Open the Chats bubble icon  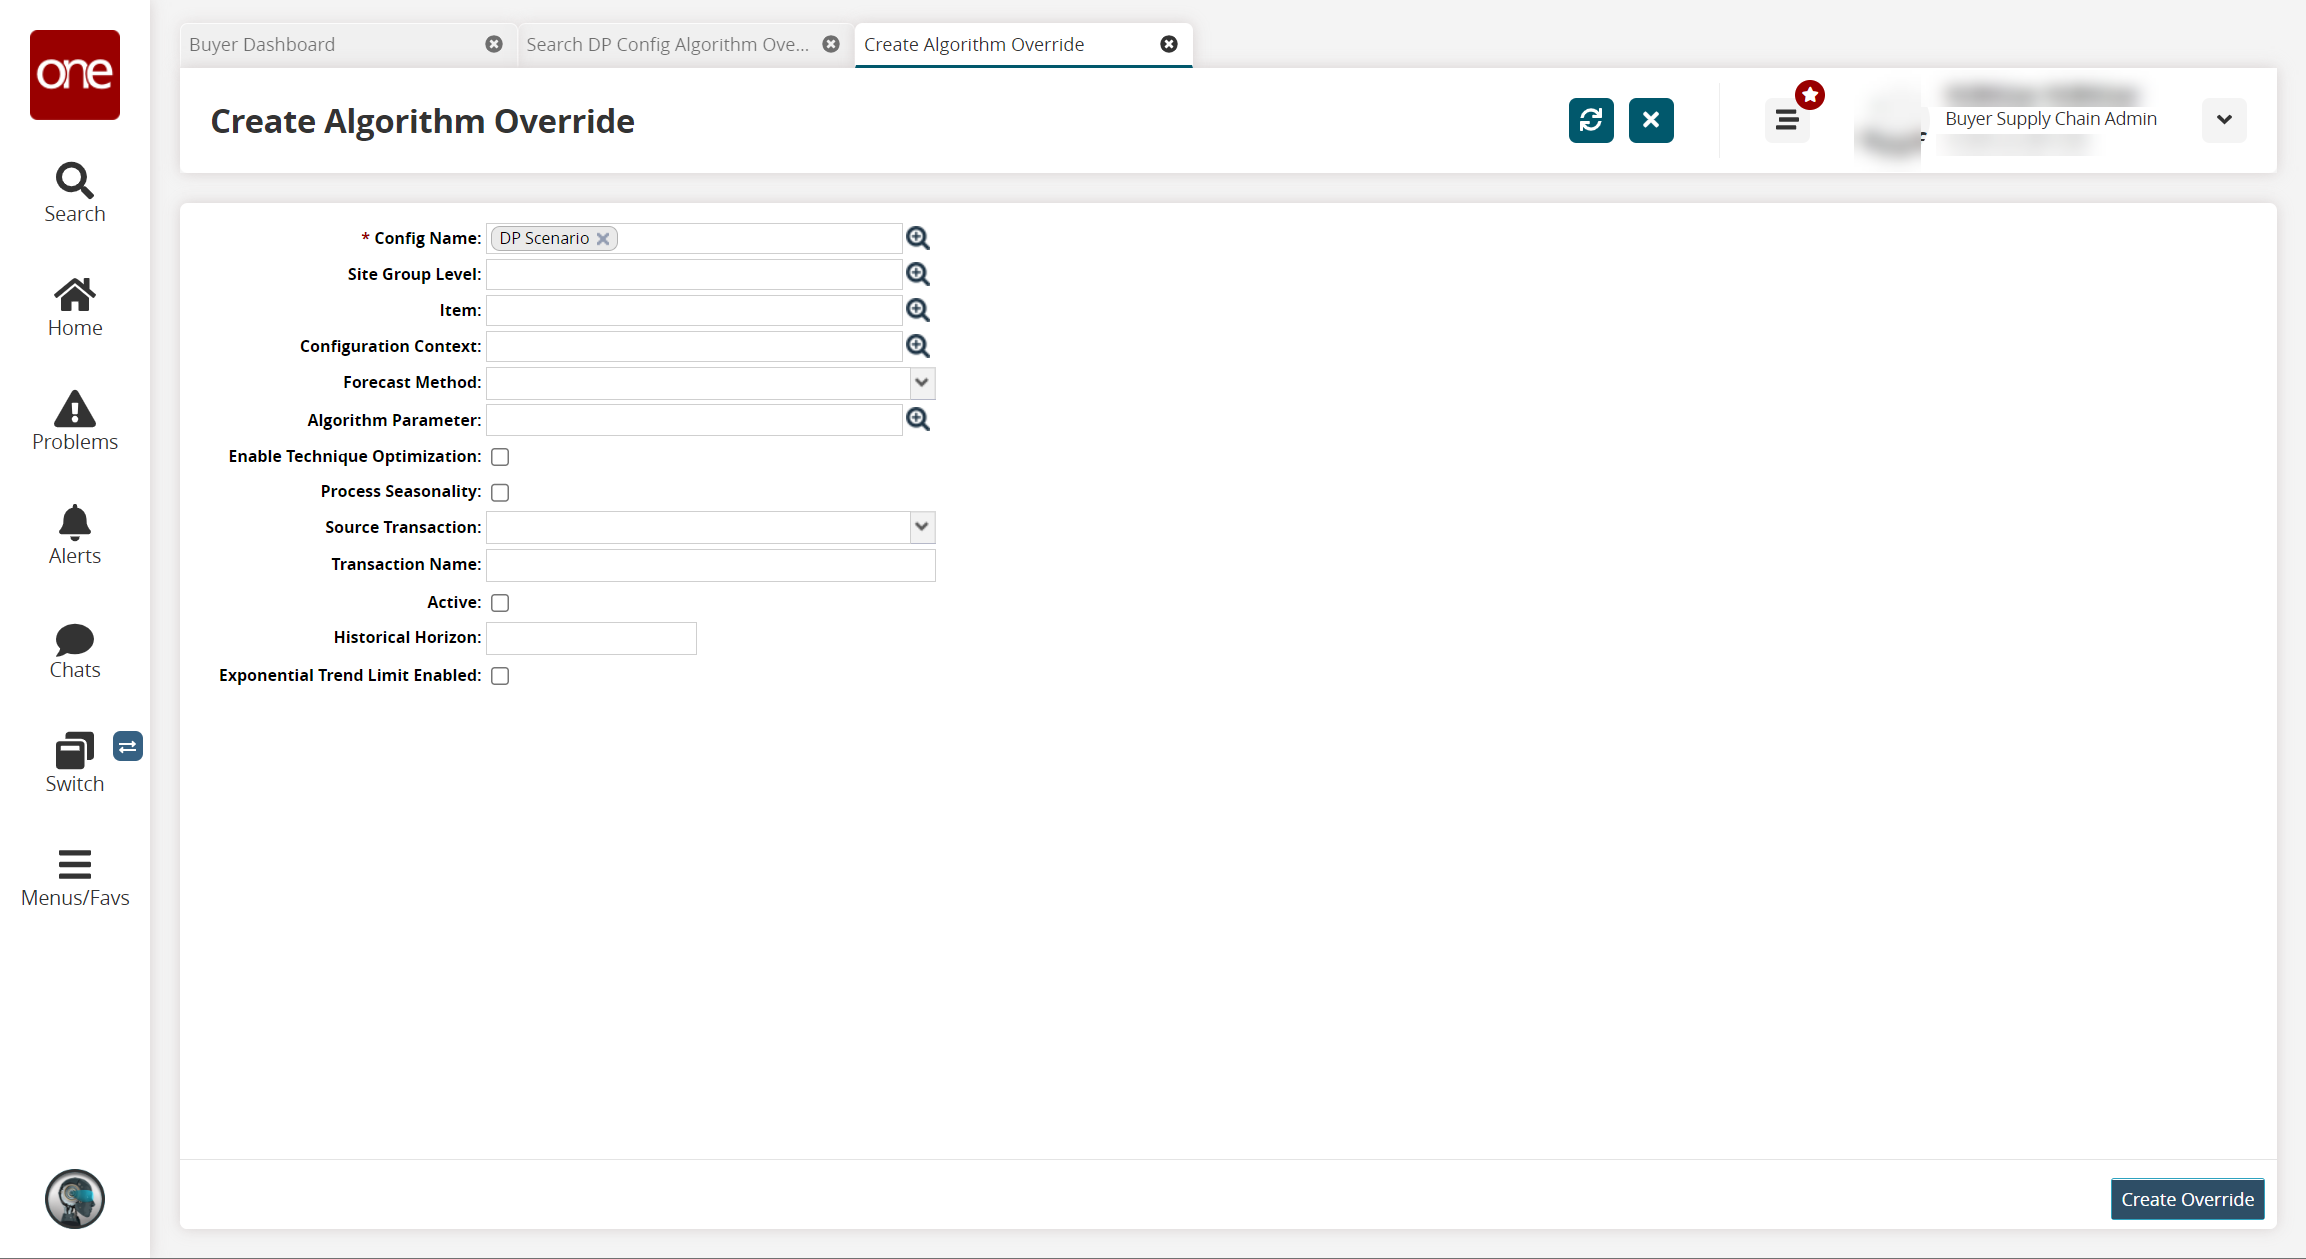tap(74, 650)
